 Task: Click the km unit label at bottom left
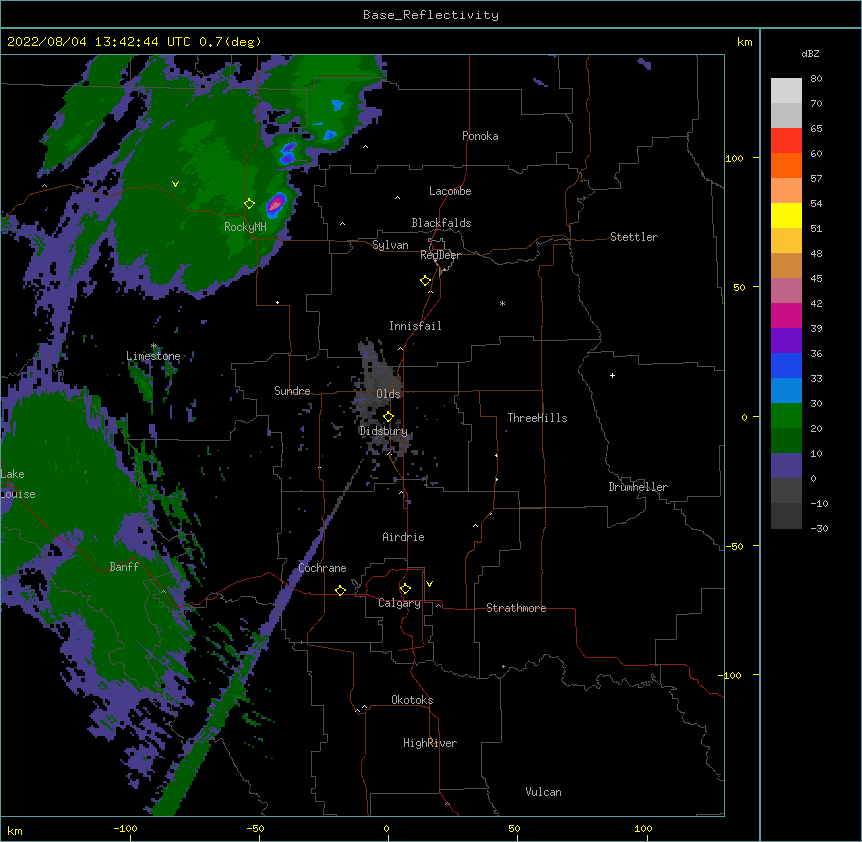pyautogui.click(x=14, y=830)
